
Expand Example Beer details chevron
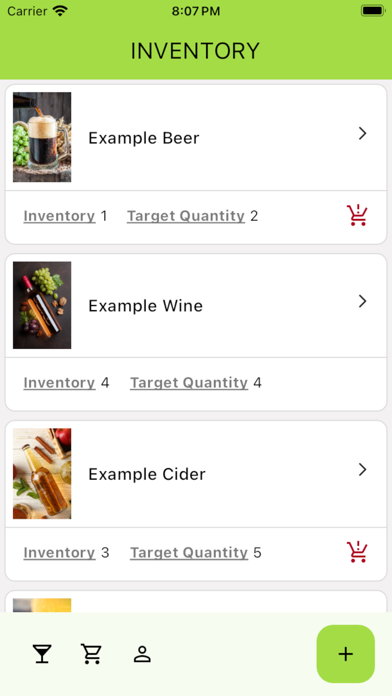[x=363, y=134]
